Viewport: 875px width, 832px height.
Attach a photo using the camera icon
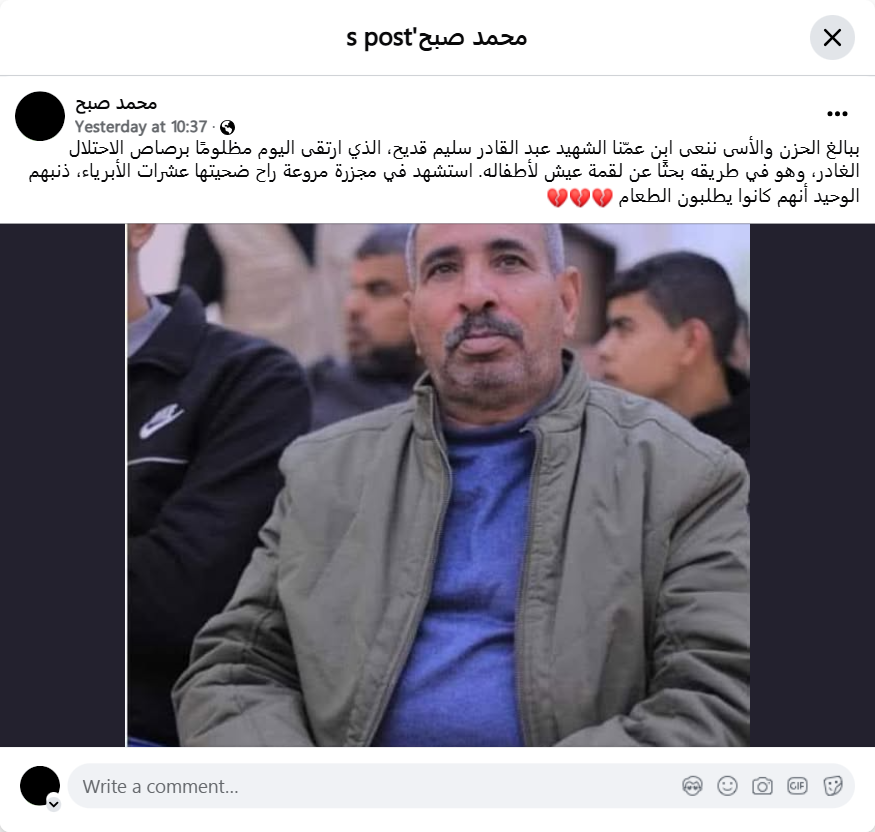[x=762, y=786]
